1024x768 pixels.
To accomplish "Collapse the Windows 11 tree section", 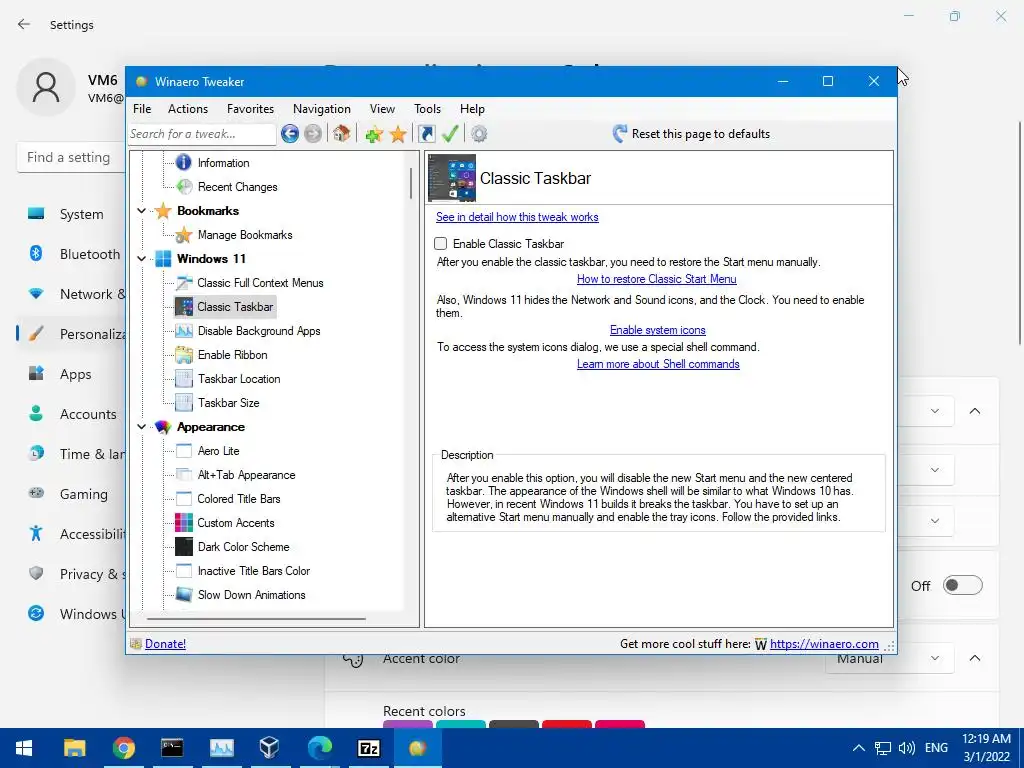I will [141, 259].
